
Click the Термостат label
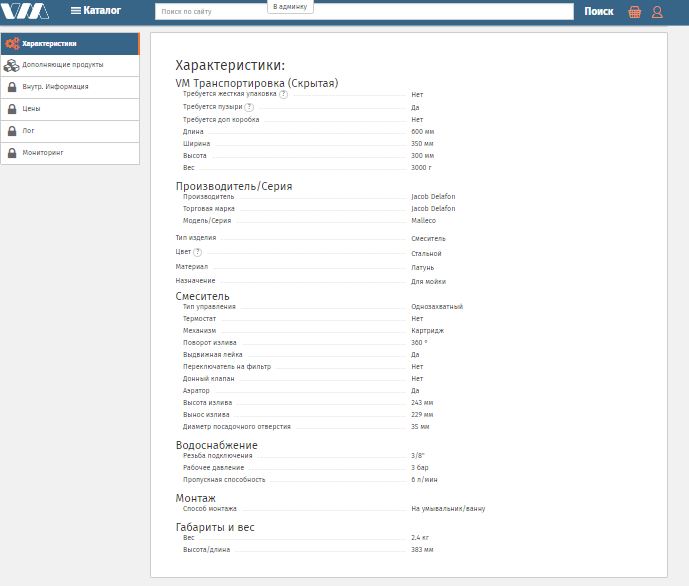(199, 318)
